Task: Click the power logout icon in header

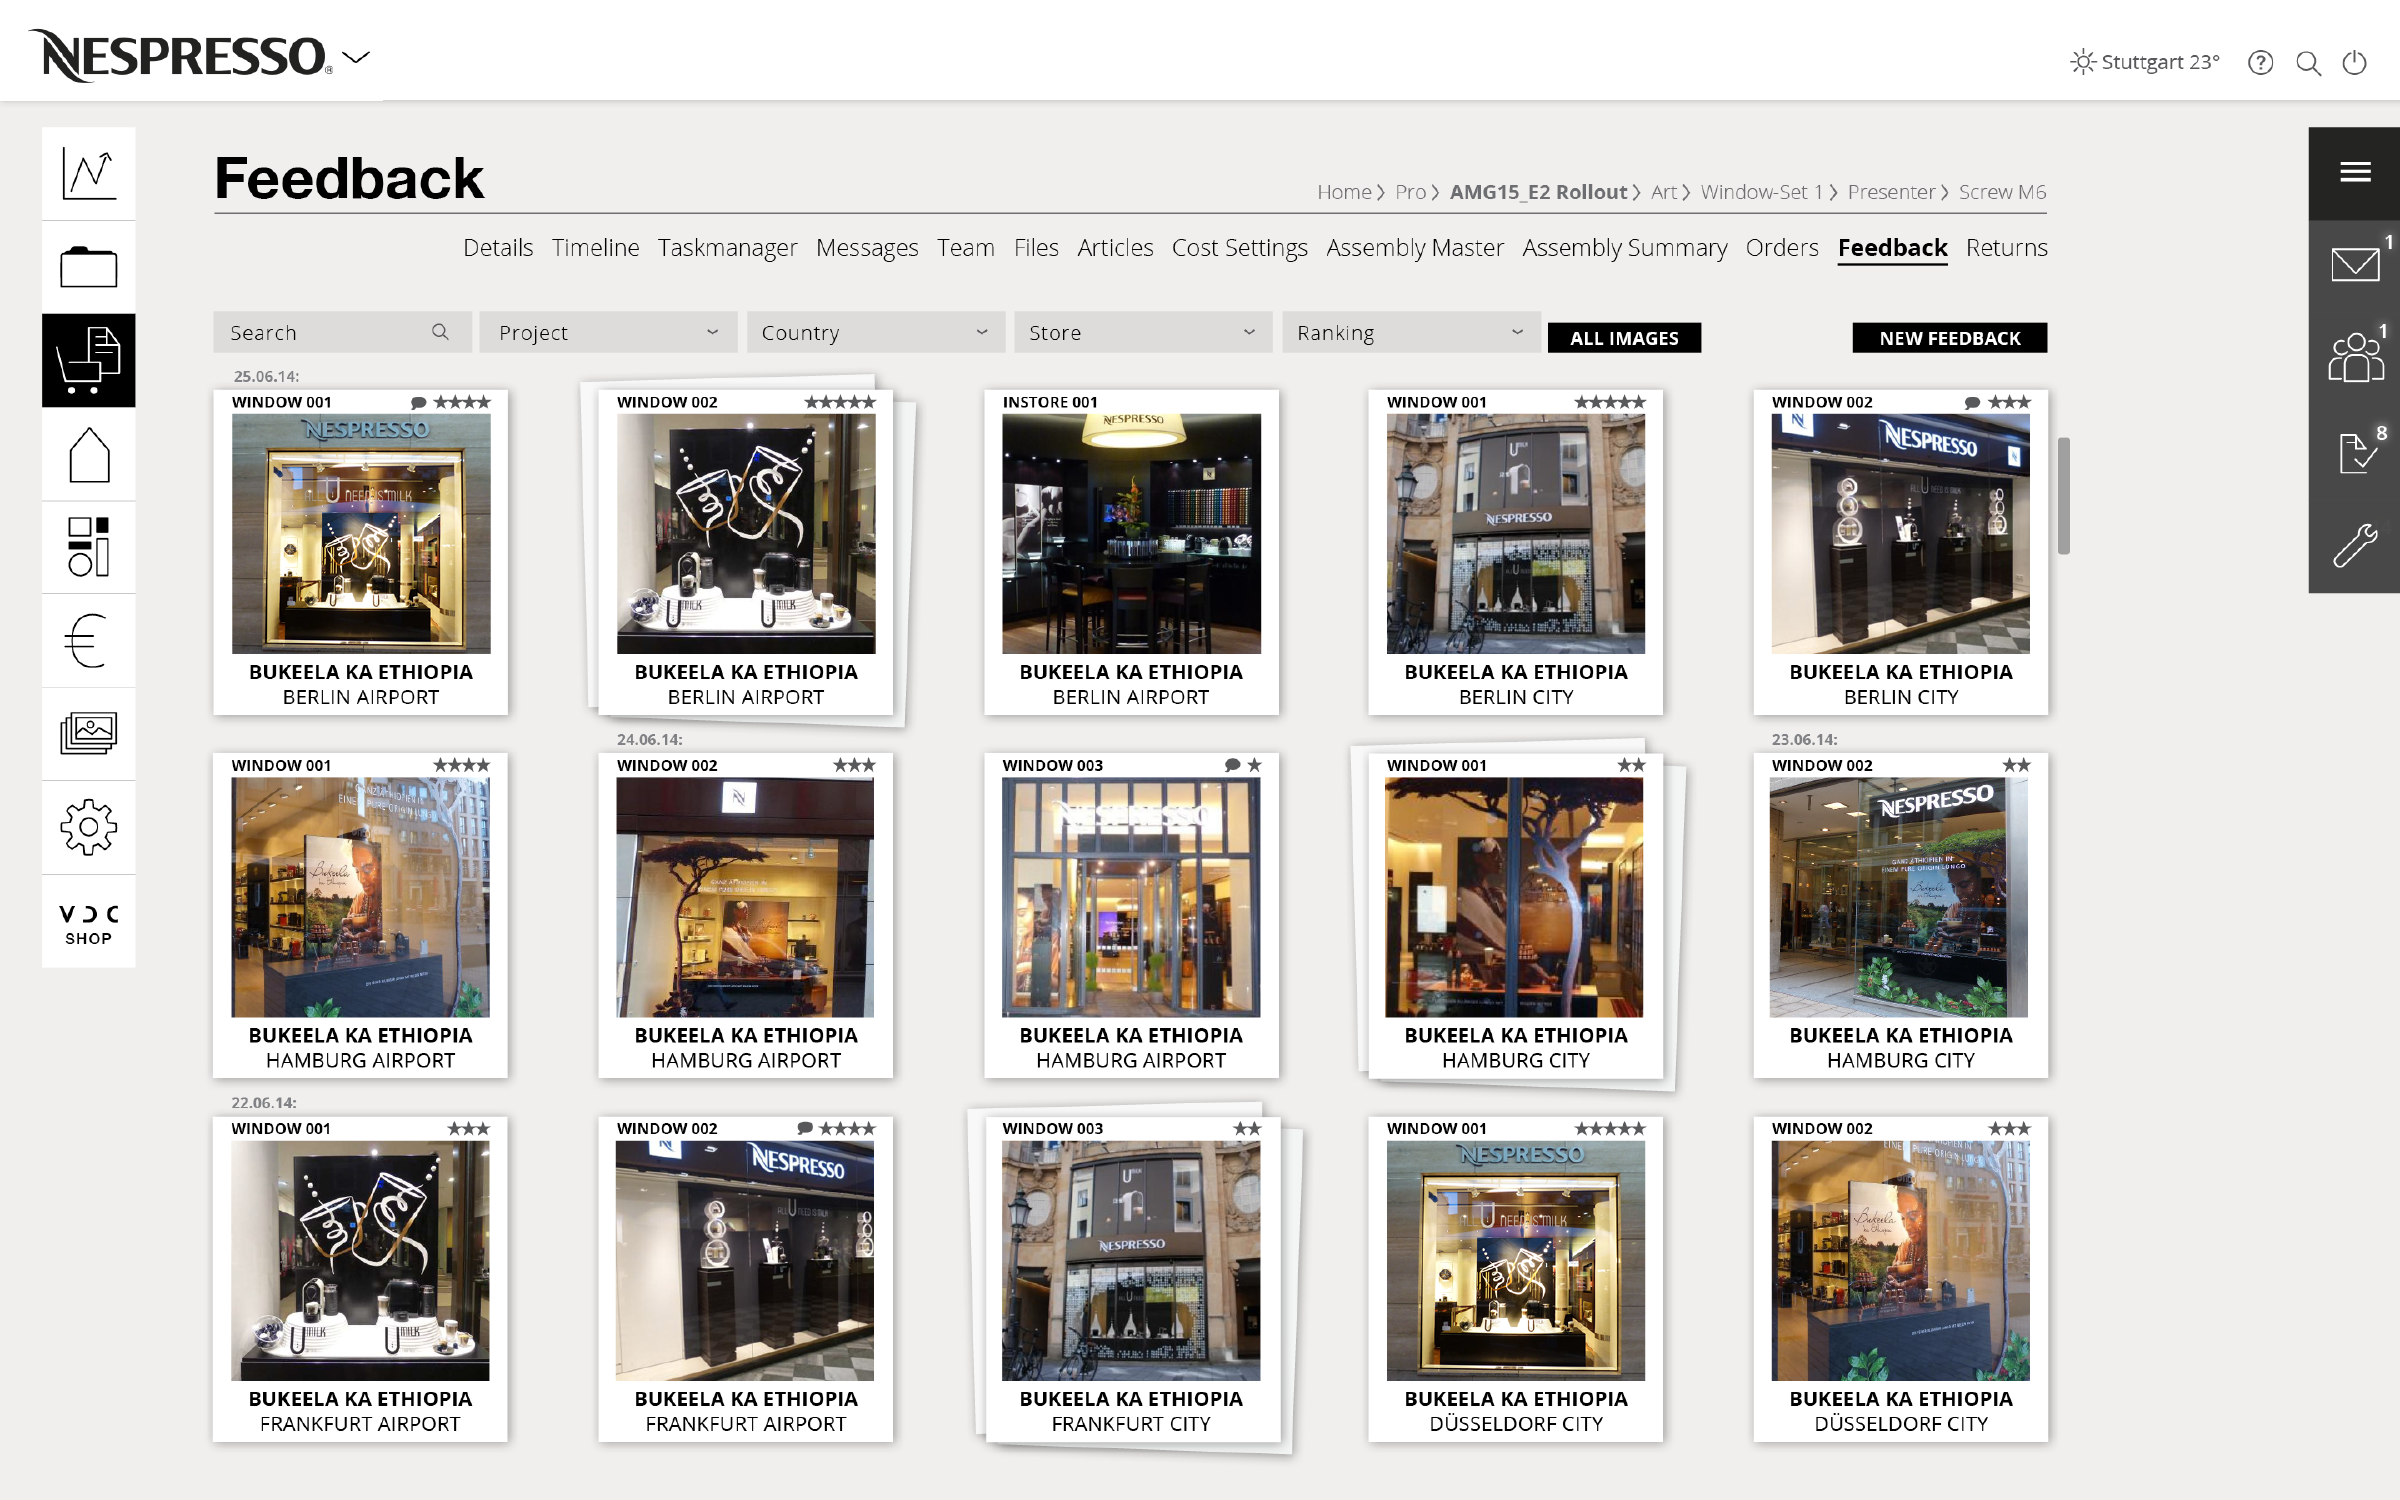Action: coord(2354,63)
